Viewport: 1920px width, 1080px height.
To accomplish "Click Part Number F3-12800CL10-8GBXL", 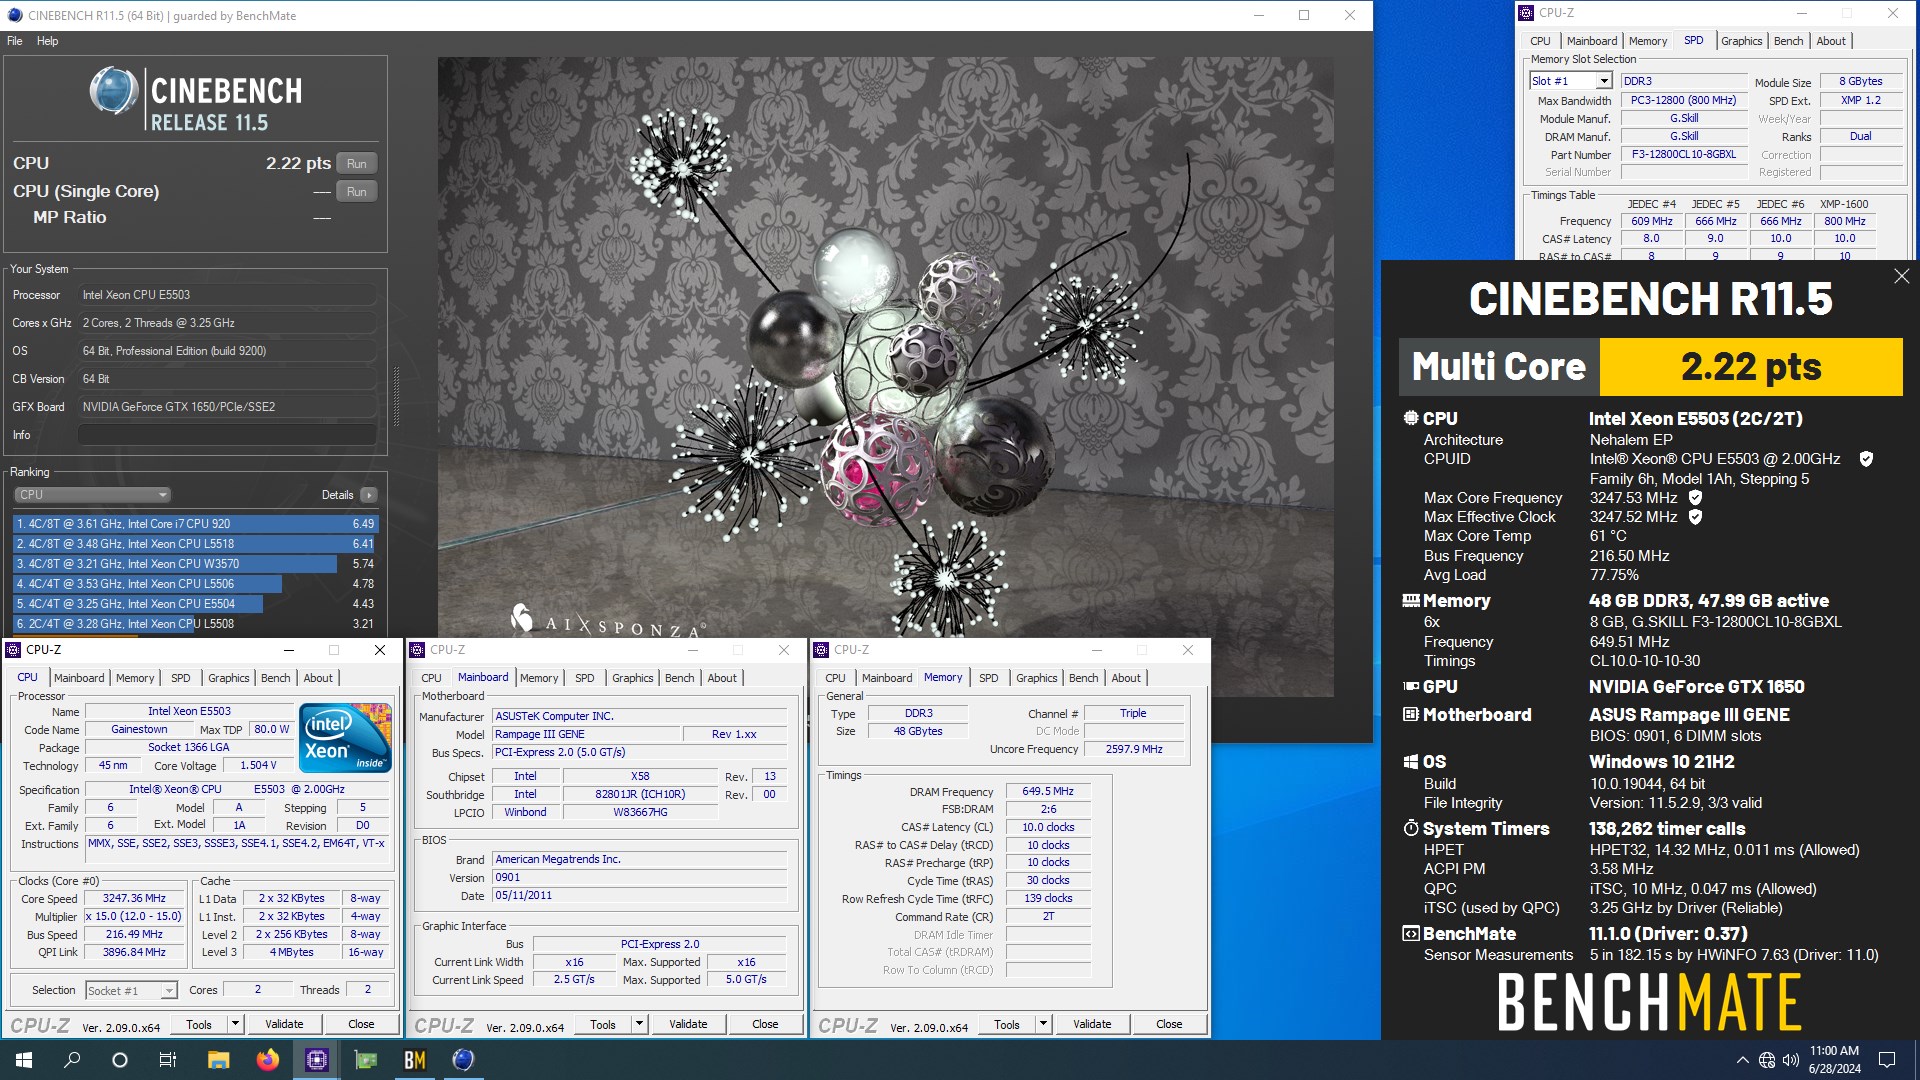I will tap(1683, 154).
